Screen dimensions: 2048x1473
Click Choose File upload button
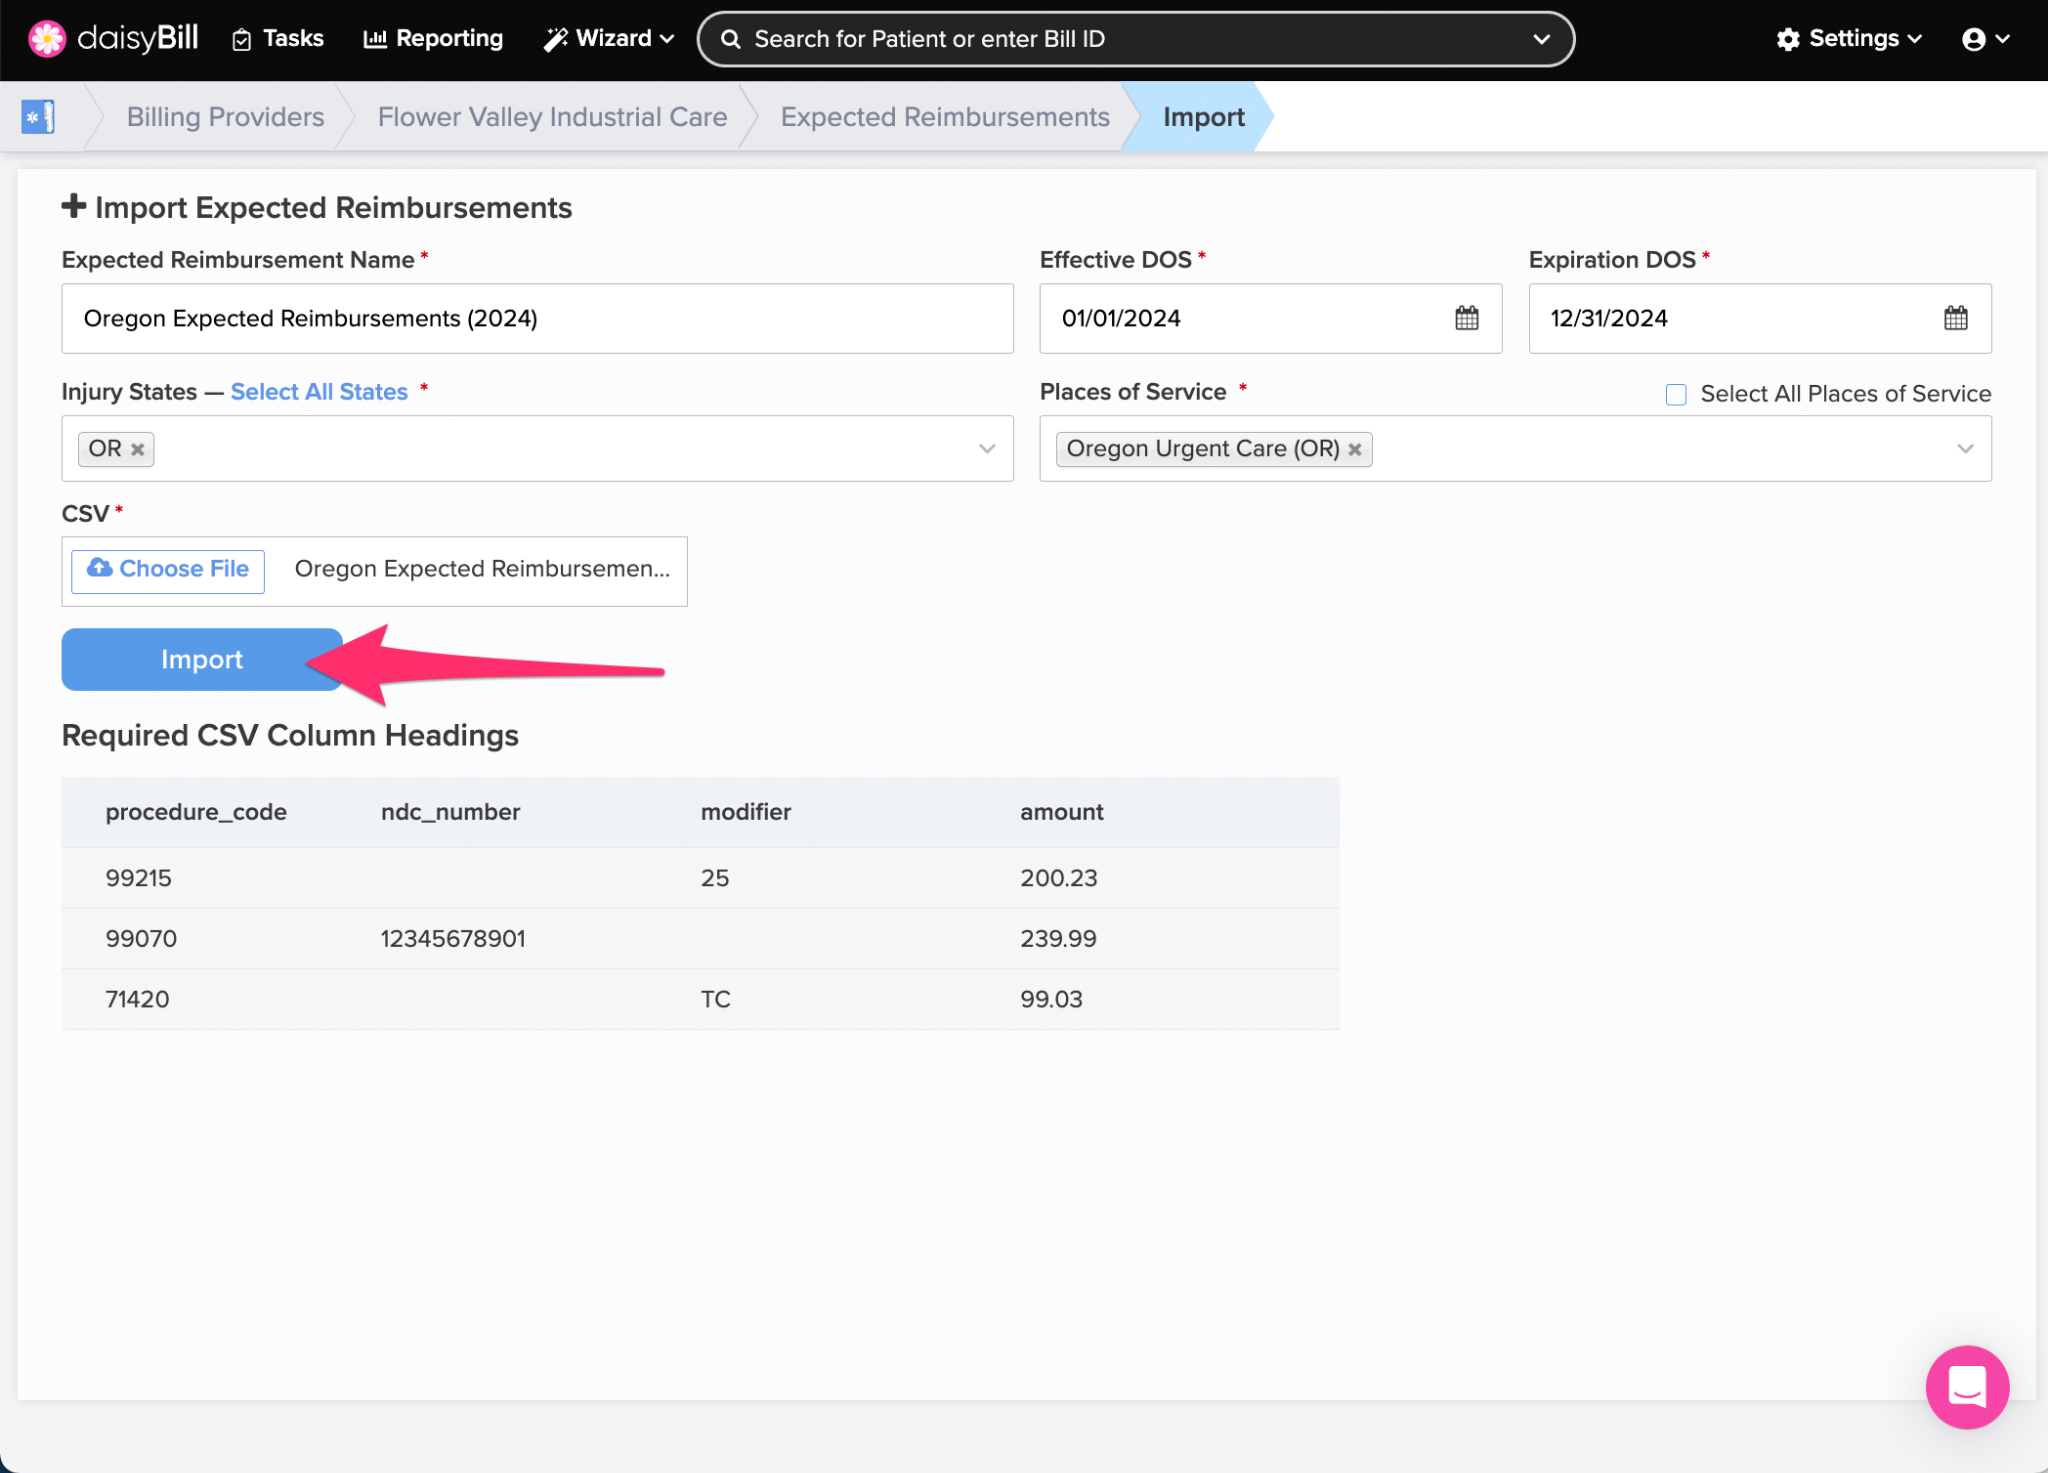tap(168, 570)
